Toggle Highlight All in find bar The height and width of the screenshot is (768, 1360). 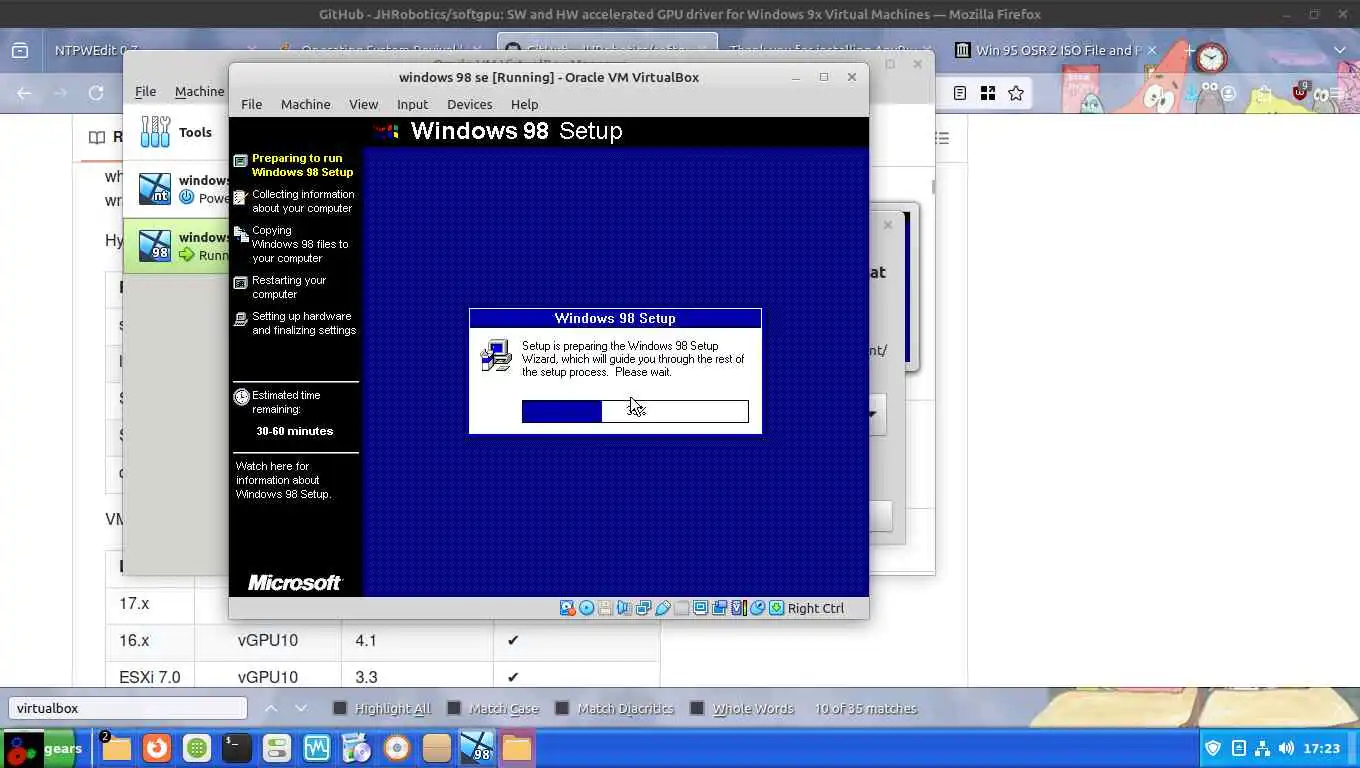[x=381, y=708]
